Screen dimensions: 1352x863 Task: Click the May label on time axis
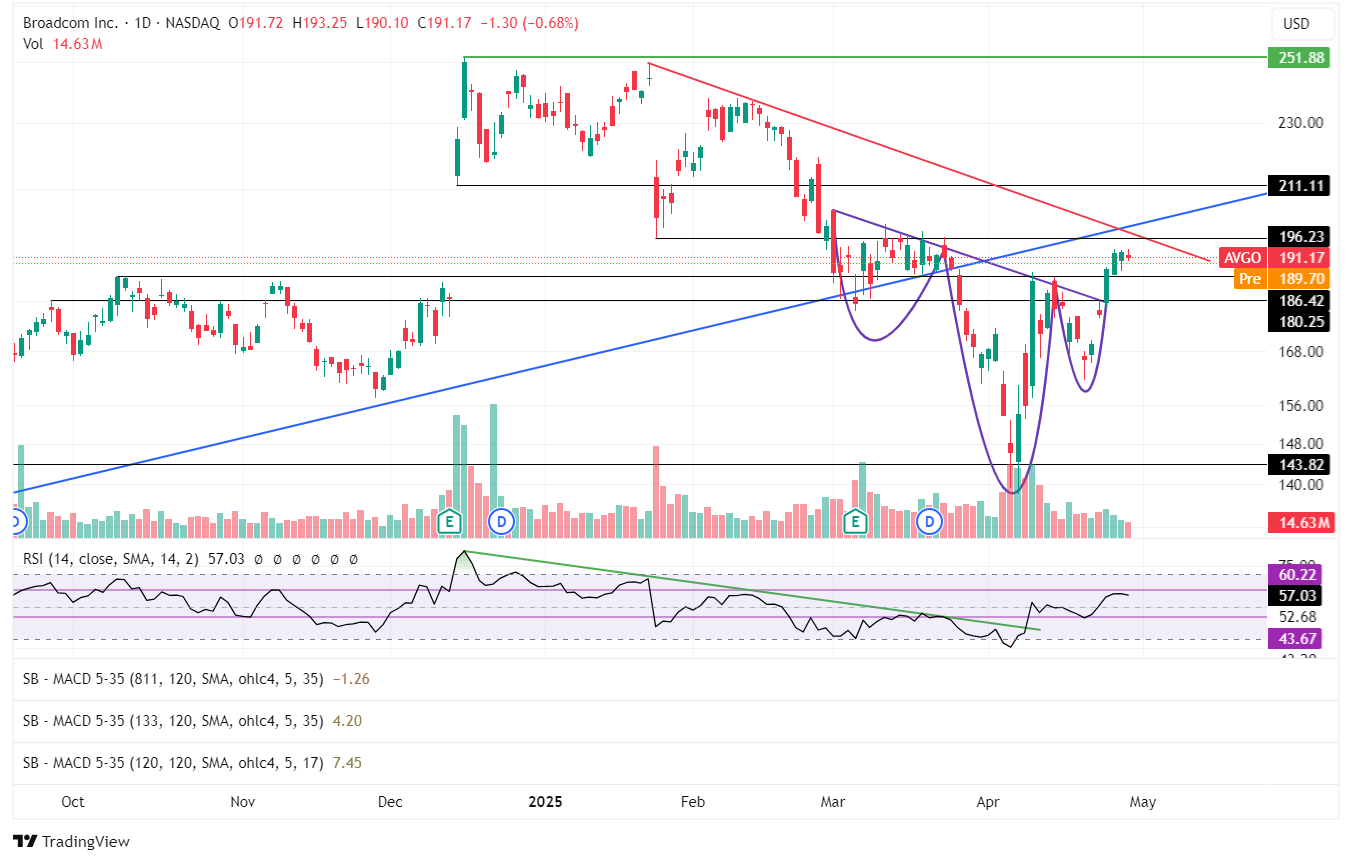click(x=1142, y=802)
